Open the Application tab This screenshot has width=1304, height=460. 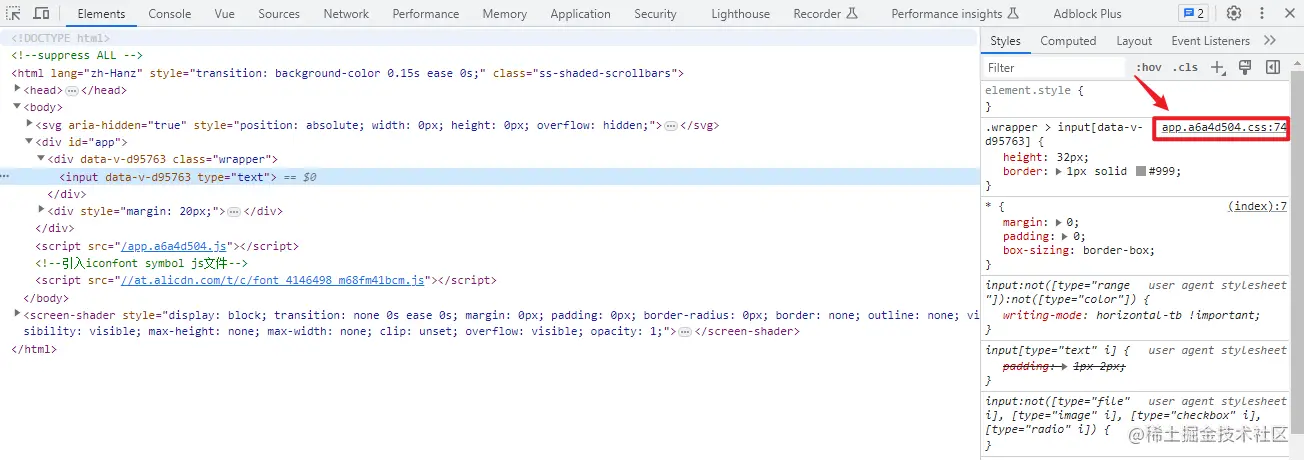[580, 14]
